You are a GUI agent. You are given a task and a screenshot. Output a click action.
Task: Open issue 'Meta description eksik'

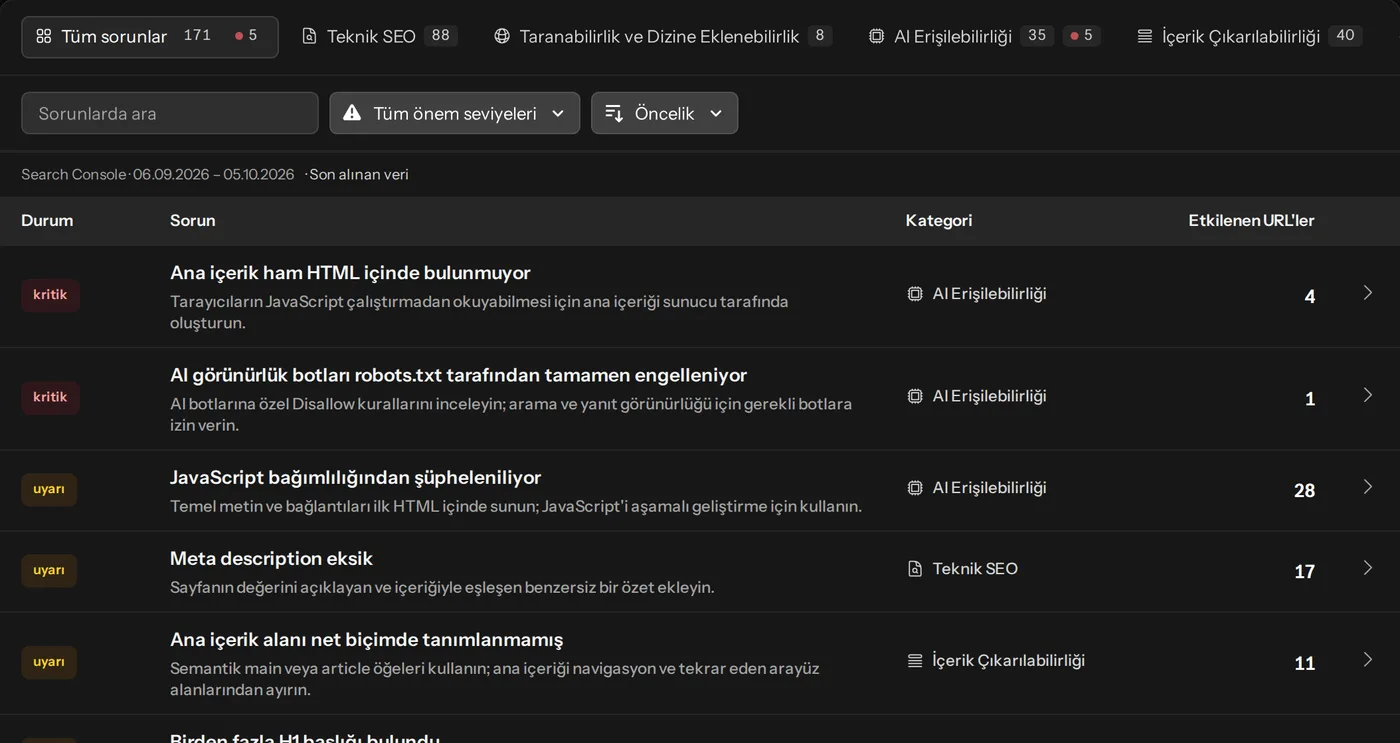click(x=271, y=558)
